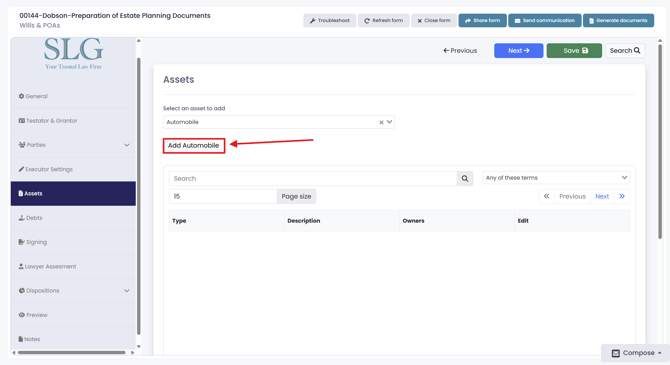Go to Previous form page
The width and height of the screenshot is (670, 365).
pos(460,50)
